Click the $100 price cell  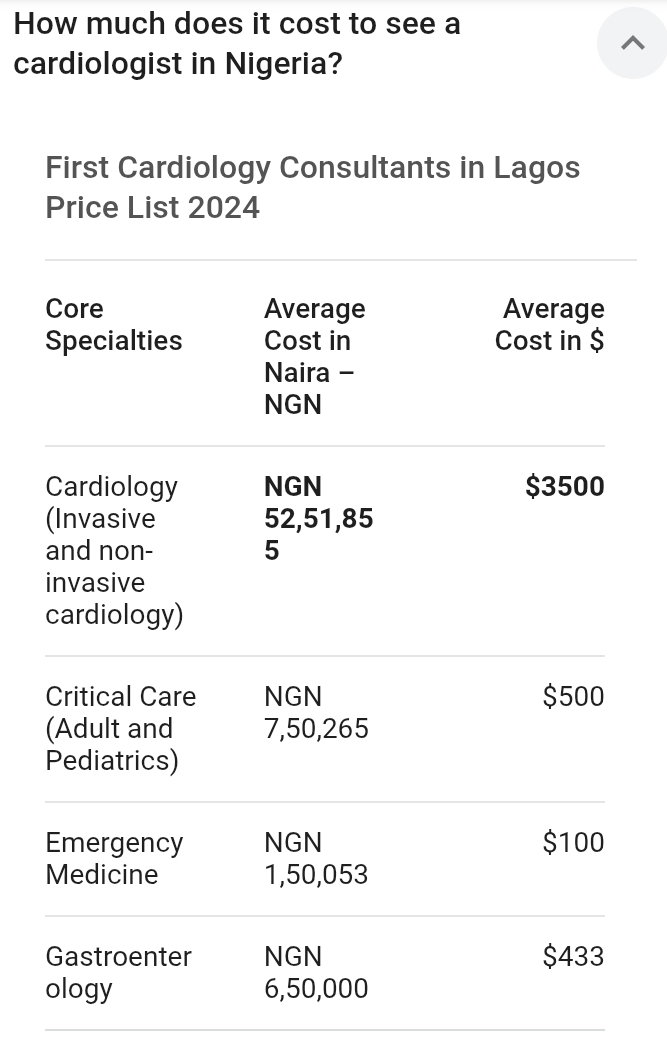coord(573,842)
